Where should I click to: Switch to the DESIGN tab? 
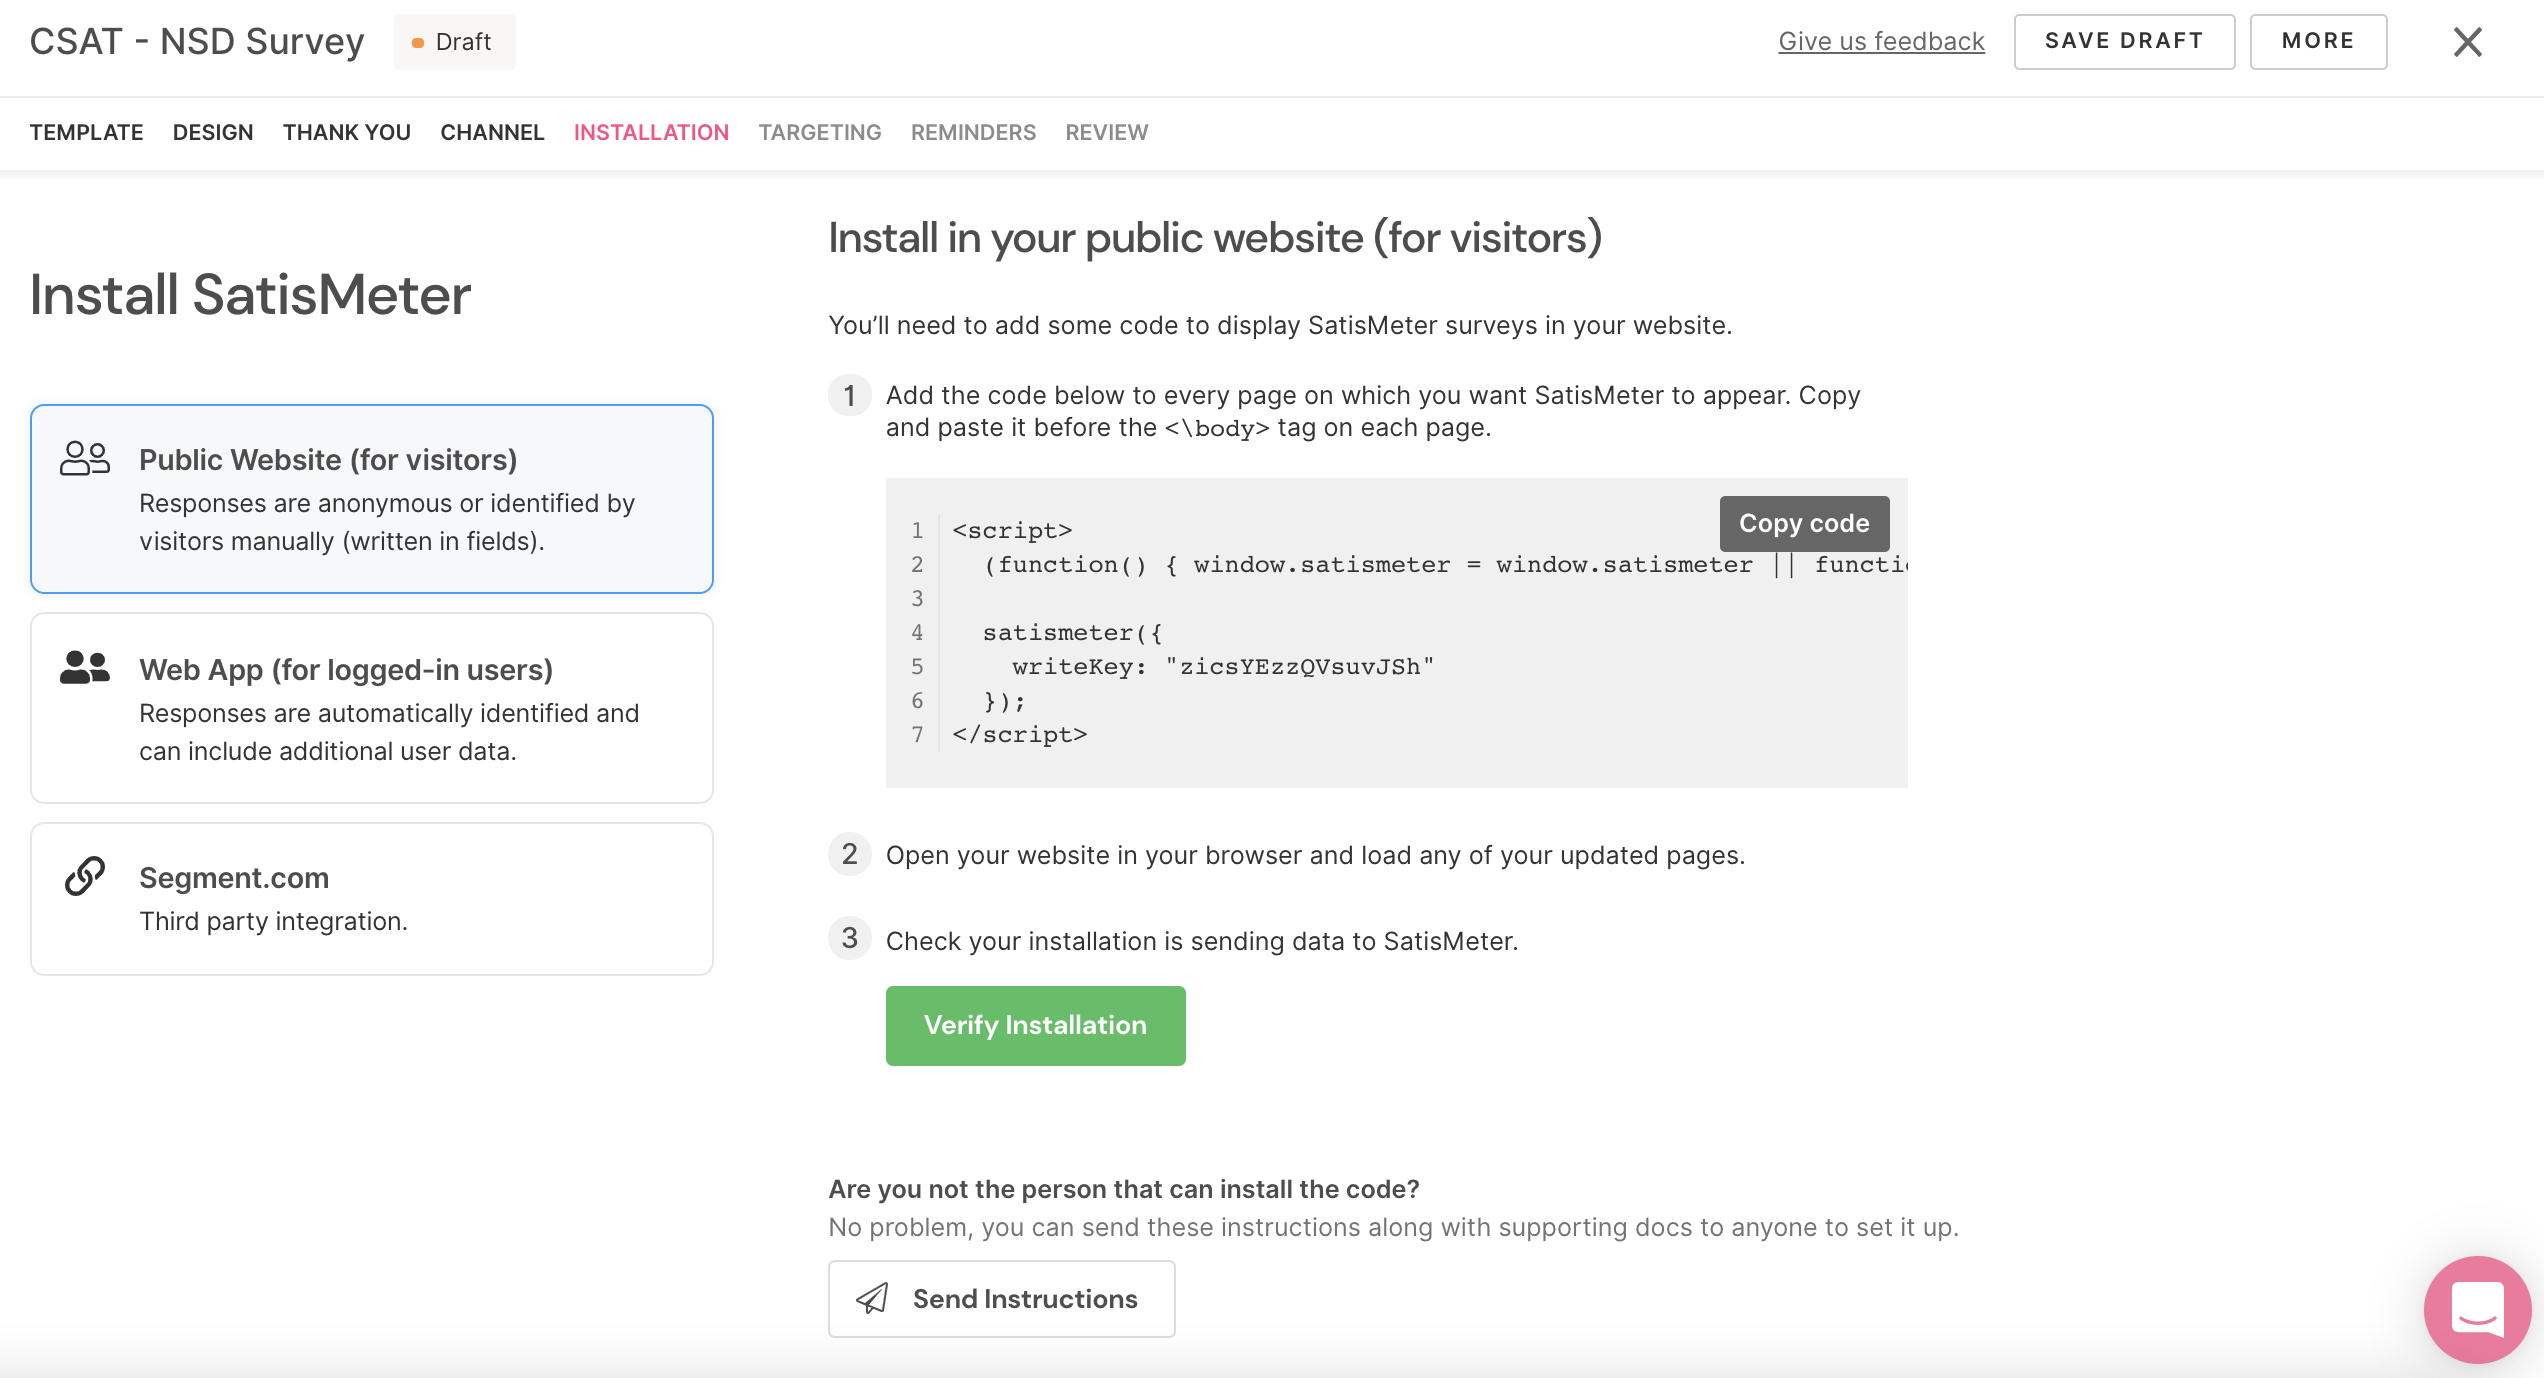click(212, 131)
